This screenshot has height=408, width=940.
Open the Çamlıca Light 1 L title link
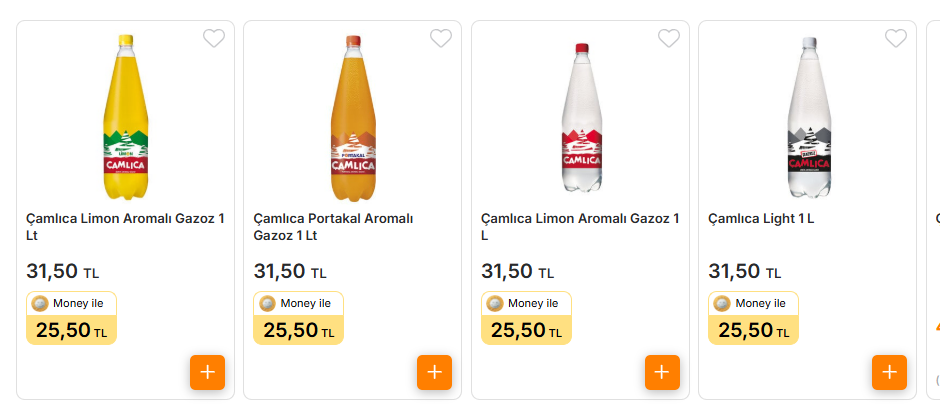(x=761, y=219)
